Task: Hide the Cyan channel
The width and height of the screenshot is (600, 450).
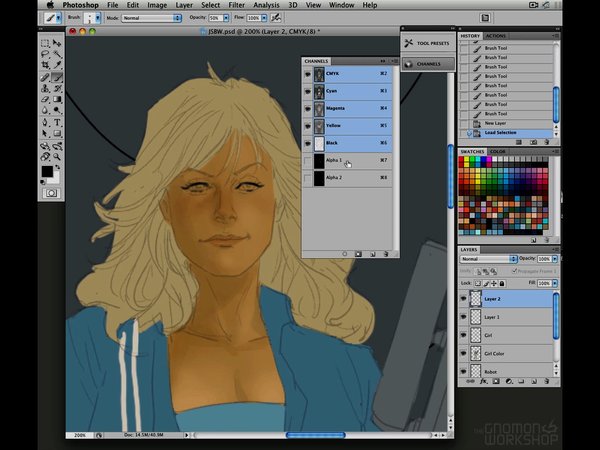Action: [308, 91]
